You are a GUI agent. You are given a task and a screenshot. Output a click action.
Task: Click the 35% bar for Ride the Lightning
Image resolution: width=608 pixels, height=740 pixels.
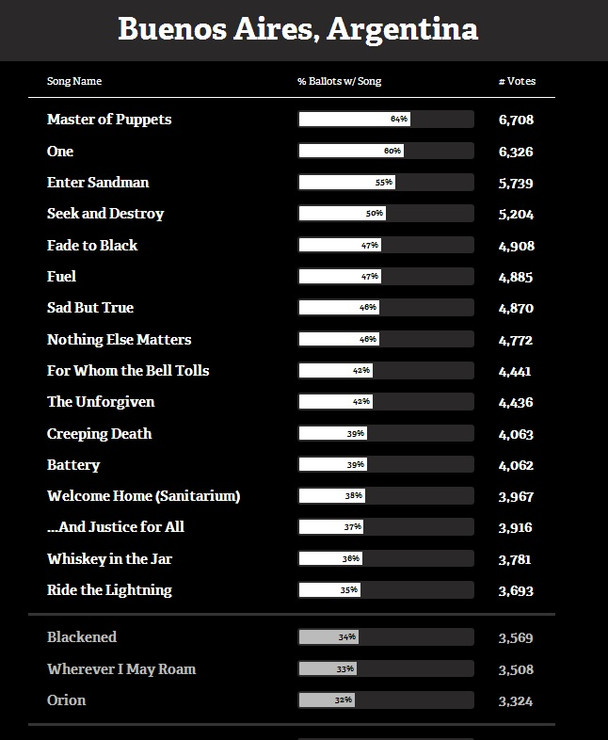329,590
